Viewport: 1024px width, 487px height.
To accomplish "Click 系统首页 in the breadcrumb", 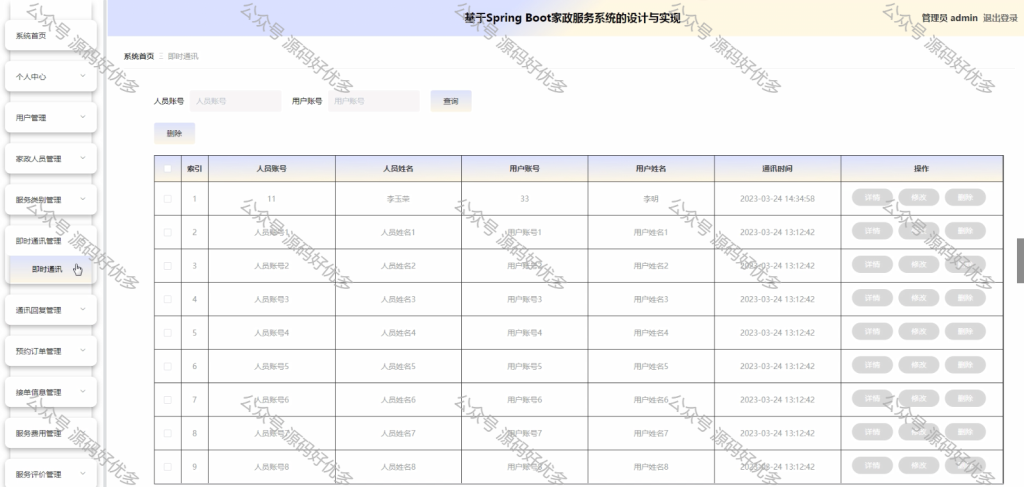I will [x=138, y=56].
